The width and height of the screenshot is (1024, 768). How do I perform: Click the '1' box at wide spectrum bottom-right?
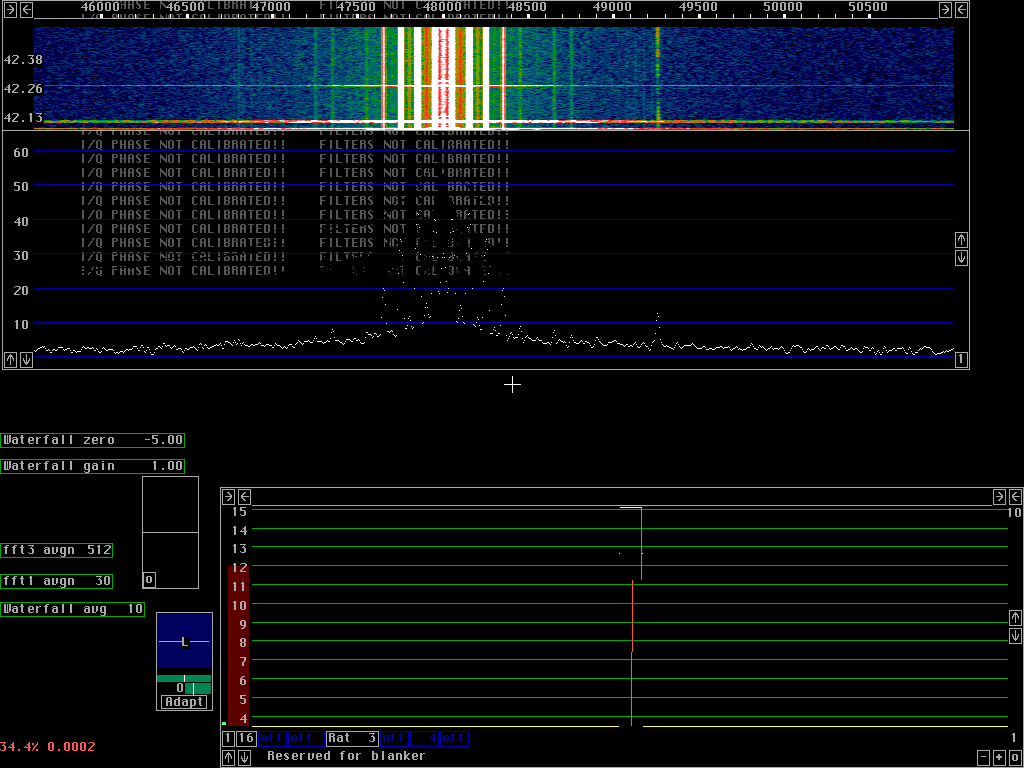tap(961, 360)
